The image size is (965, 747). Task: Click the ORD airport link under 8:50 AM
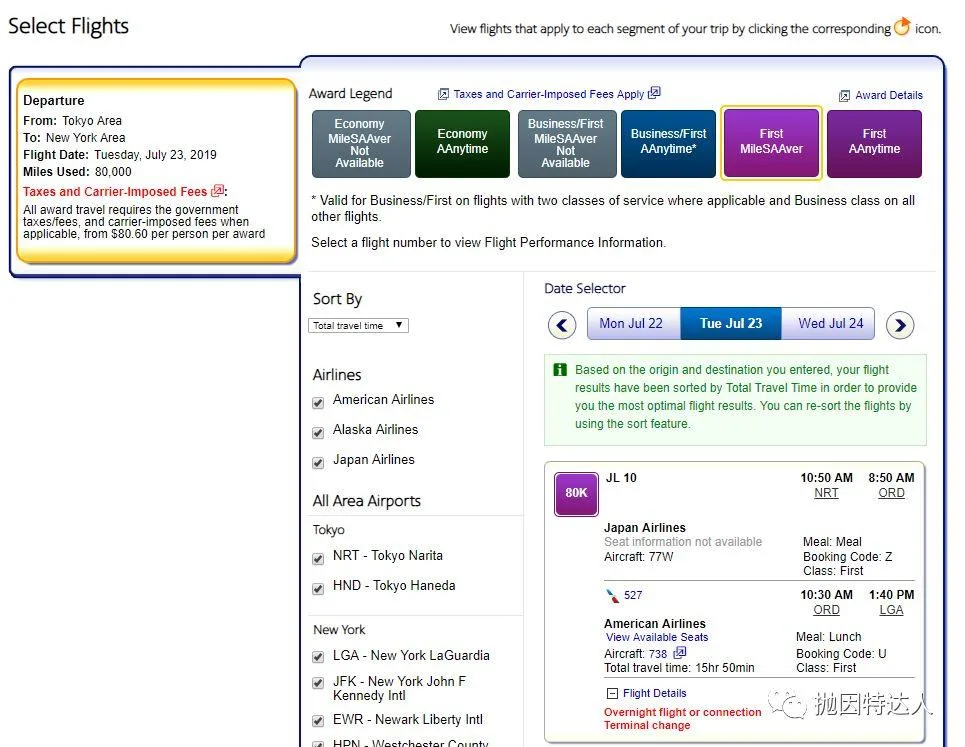(891, 493)
